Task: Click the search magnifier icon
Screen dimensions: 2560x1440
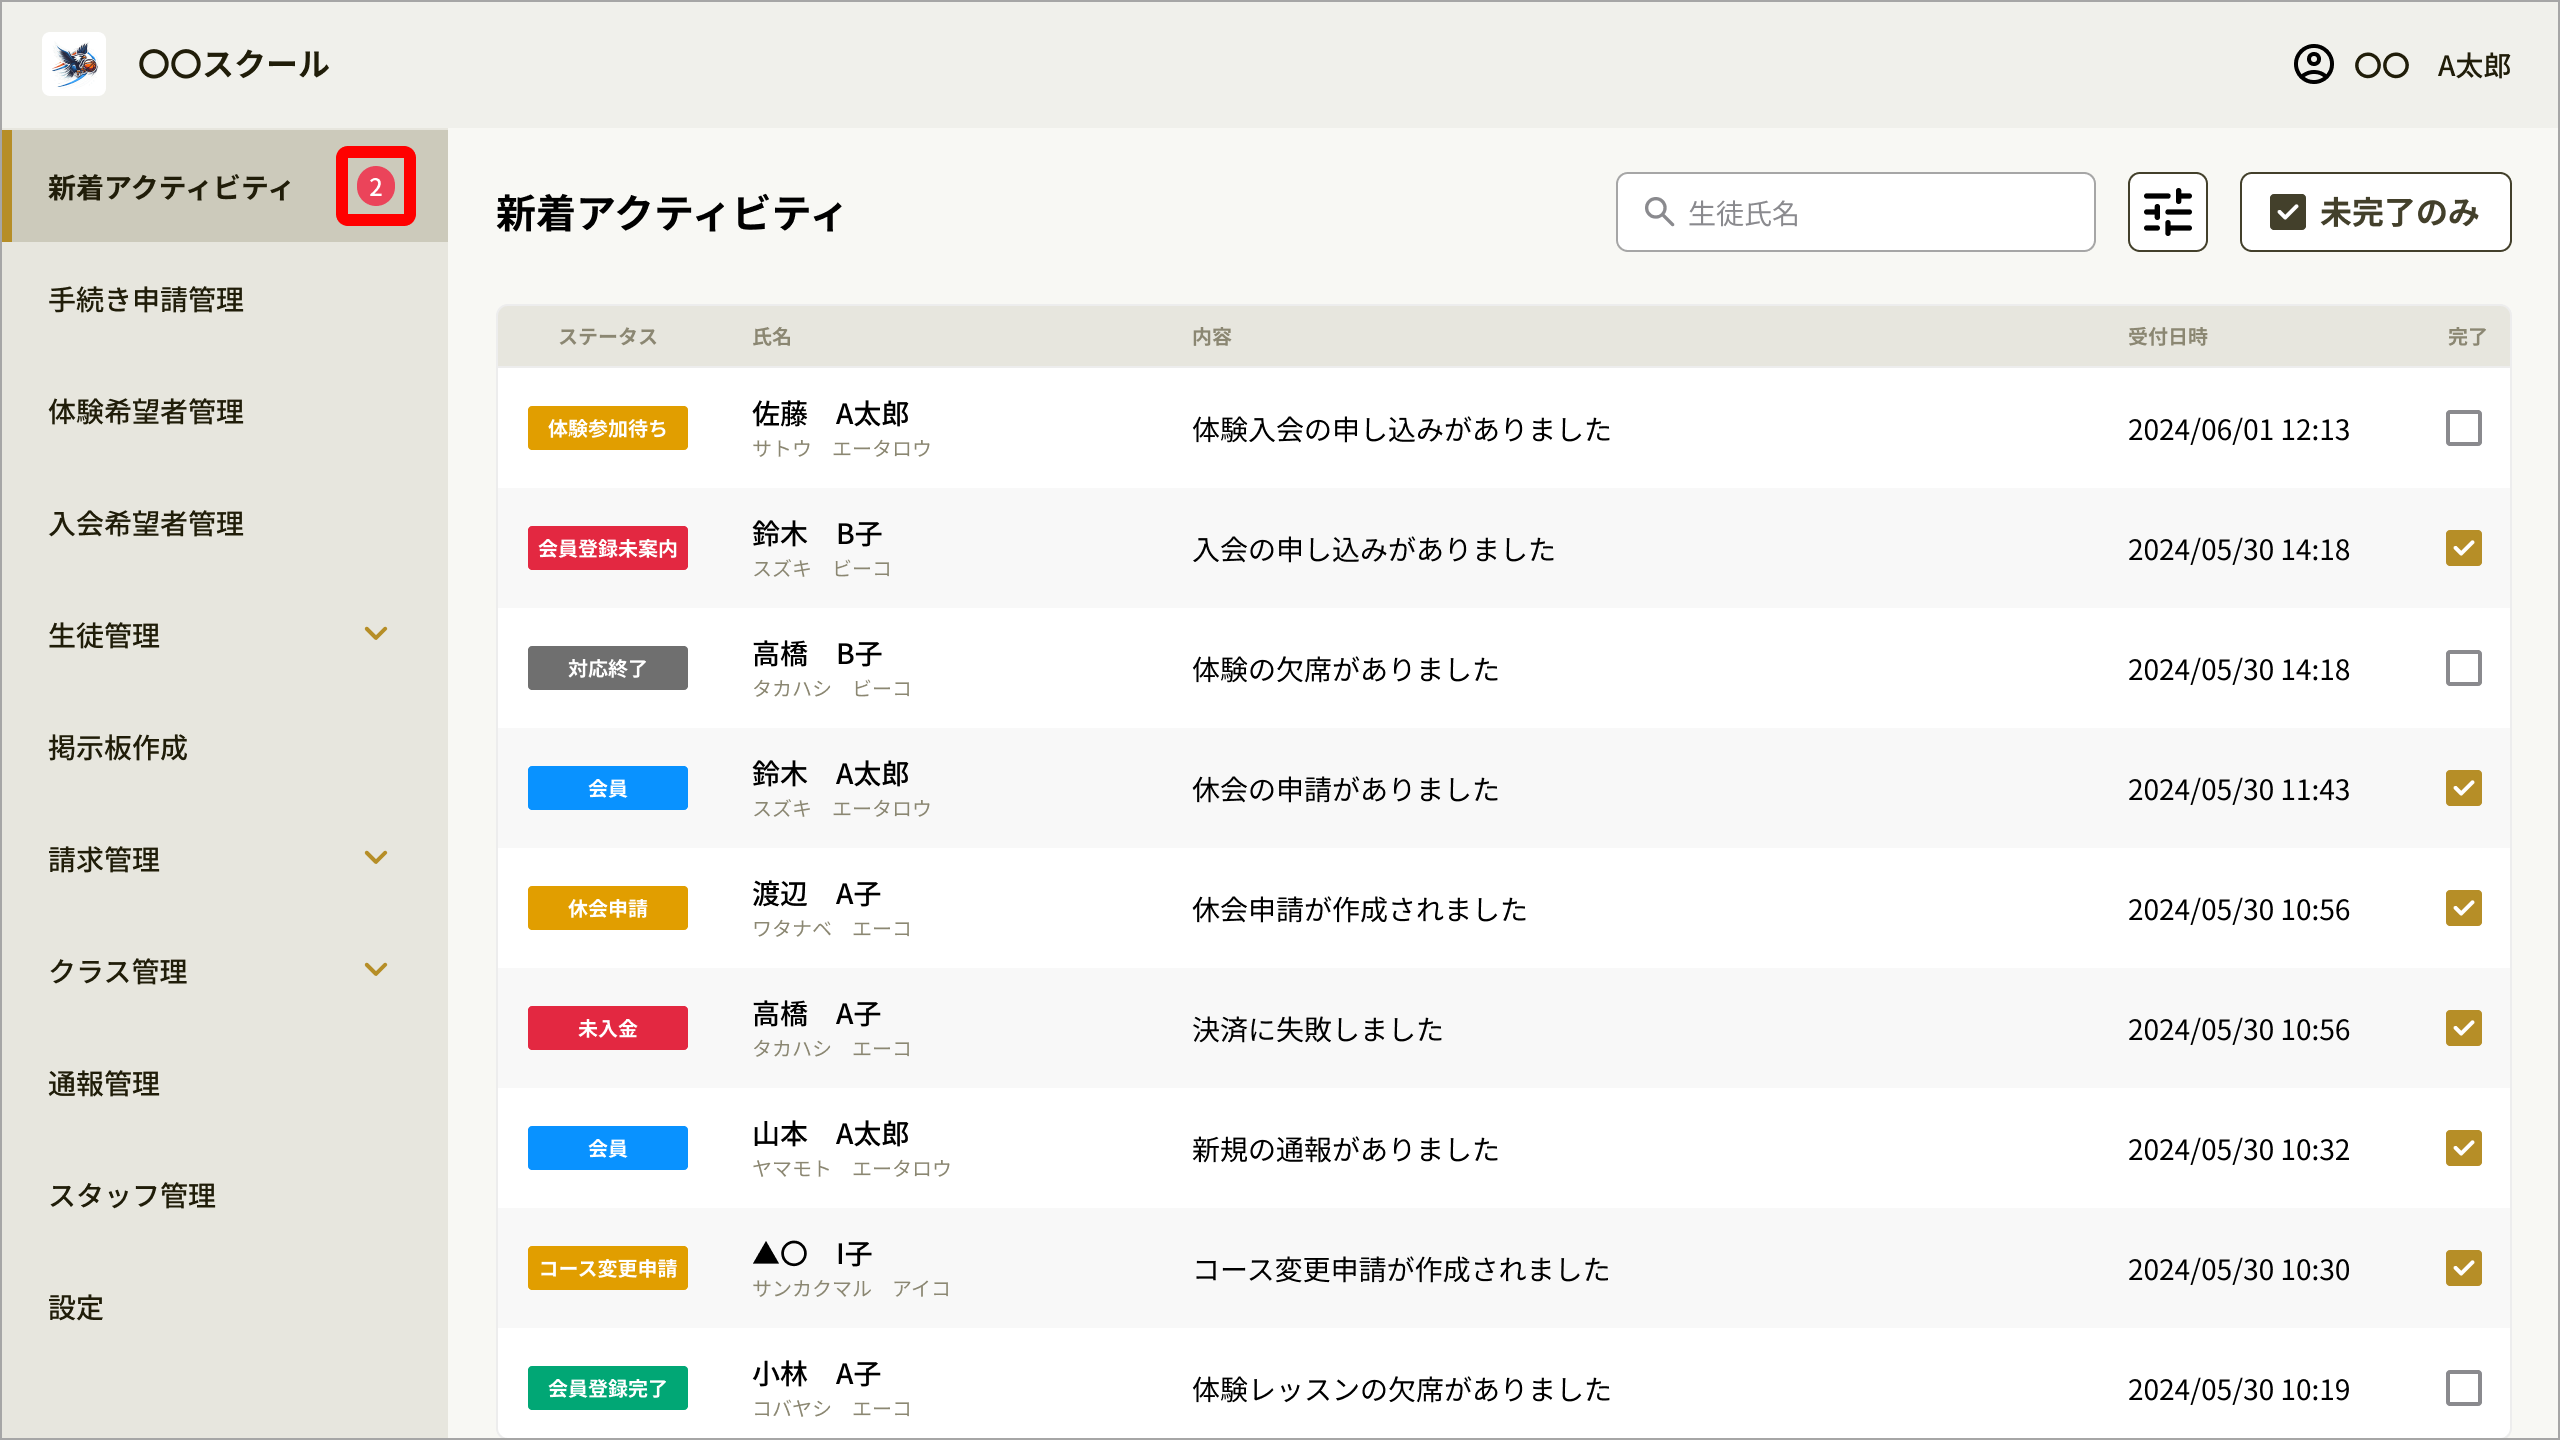Action: coord(1659,212)
